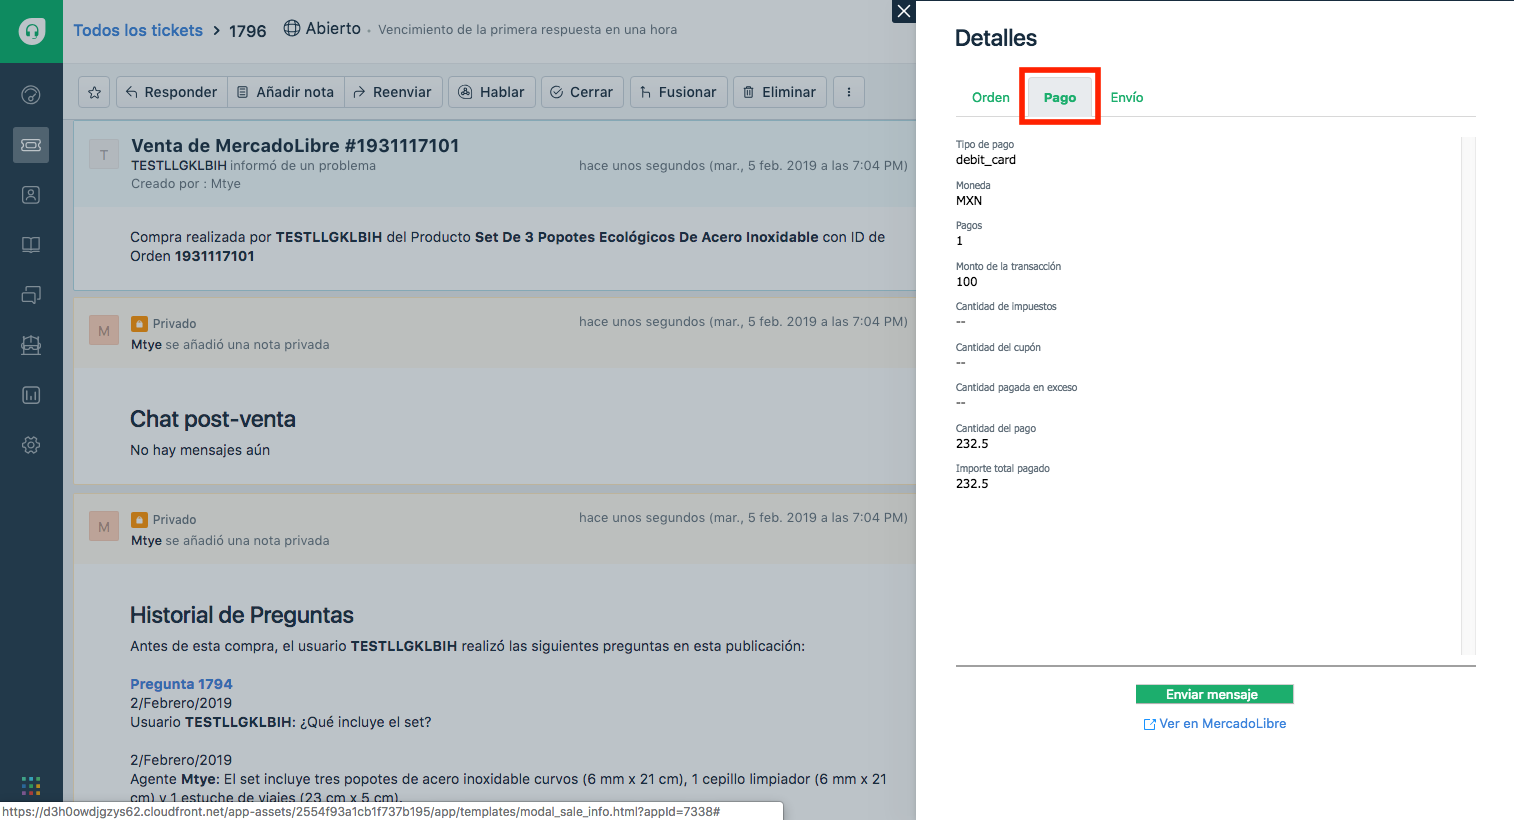Click the Chat post-venta heading
Image resolution: width=1514 pixels, height=820 pixels.
click(x=213, y=419)
